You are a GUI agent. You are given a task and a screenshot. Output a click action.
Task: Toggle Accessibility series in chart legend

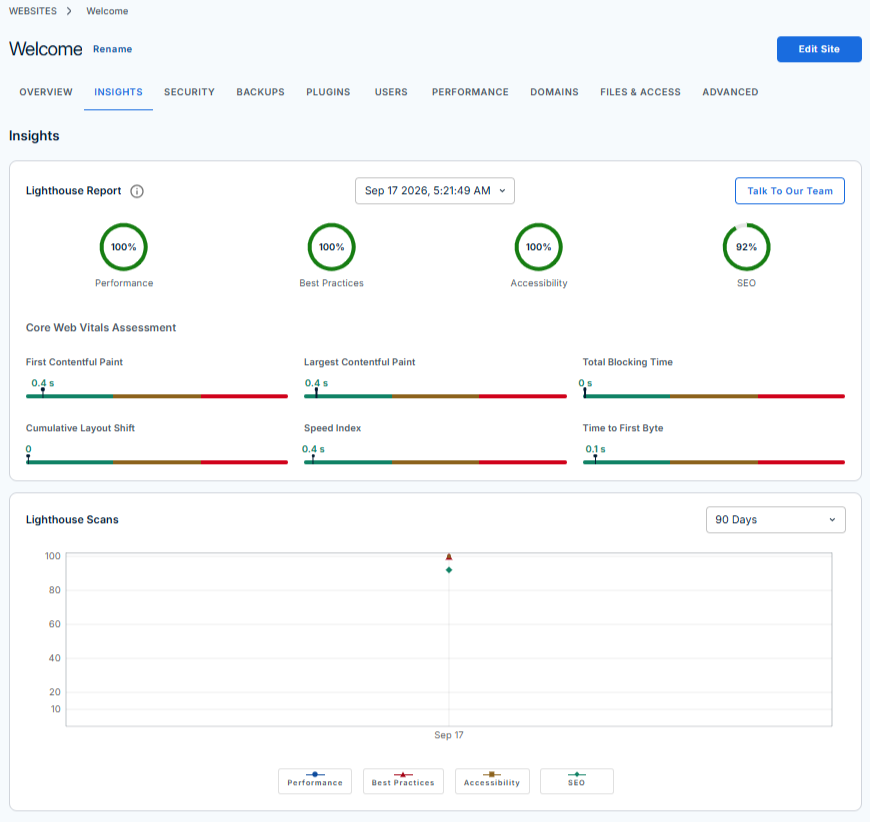coord(492,781)
